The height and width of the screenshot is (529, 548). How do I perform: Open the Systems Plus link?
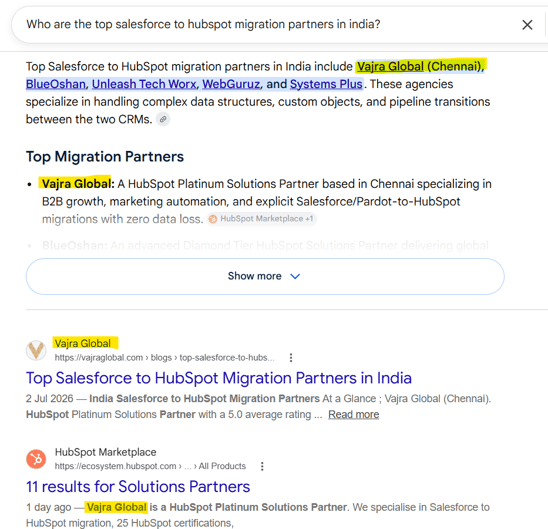coord(326,84)
